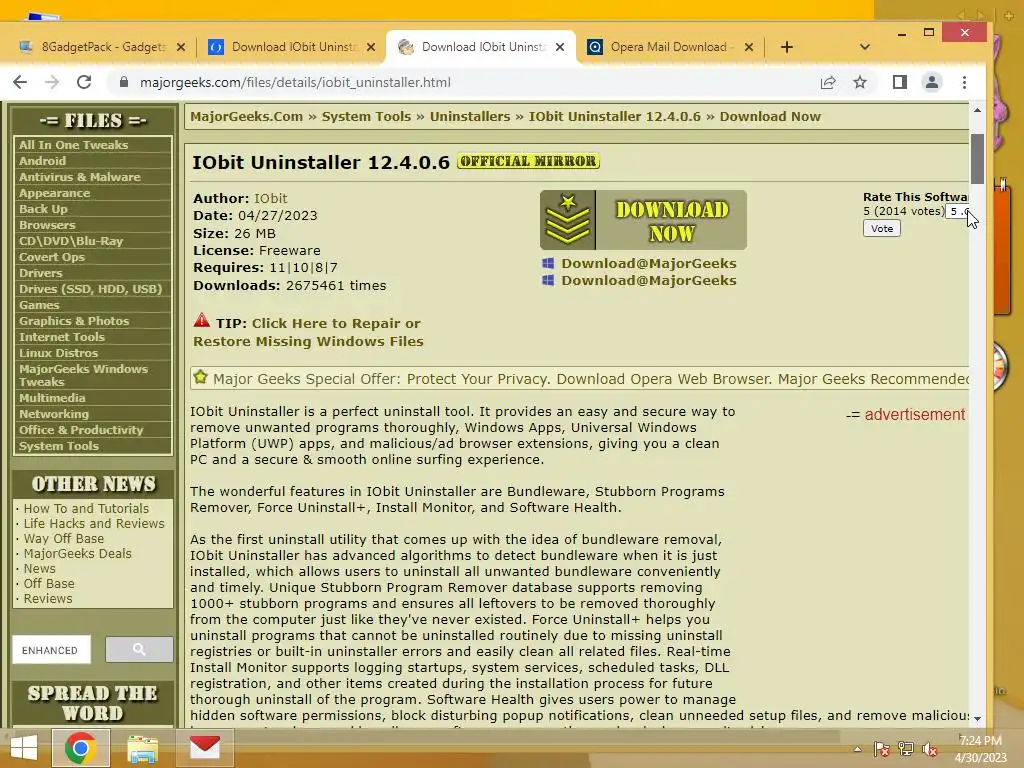Image resolution: width=1024 pixels, height=768 pixels.
Task: Close the 8GadgetPack tab
Action: (x=181, y=47)
